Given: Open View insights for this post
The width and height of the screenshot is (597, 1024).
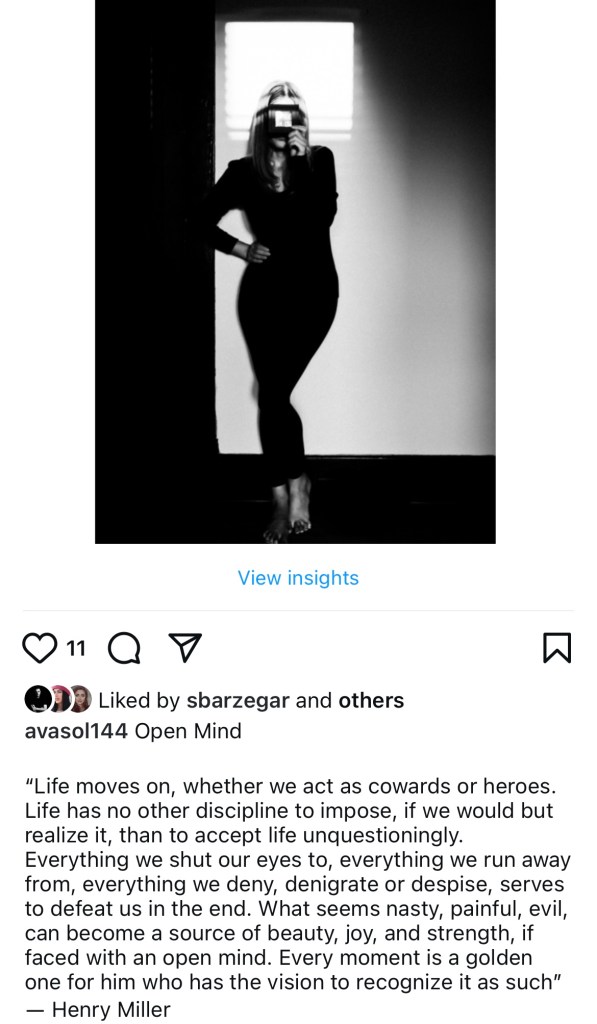Looking at the screenshot, I should tap(298, 578).
